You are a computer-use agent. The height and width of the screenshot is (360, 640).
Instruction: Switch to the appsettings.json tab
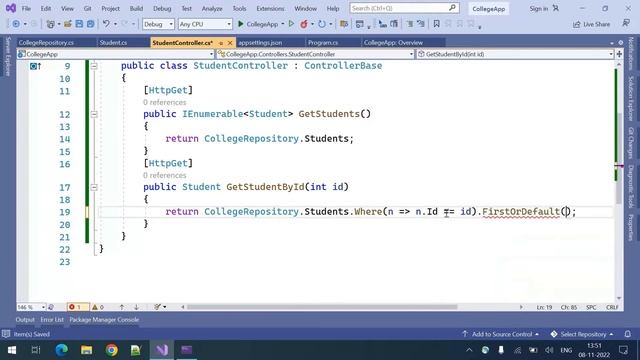click(260, 43)
